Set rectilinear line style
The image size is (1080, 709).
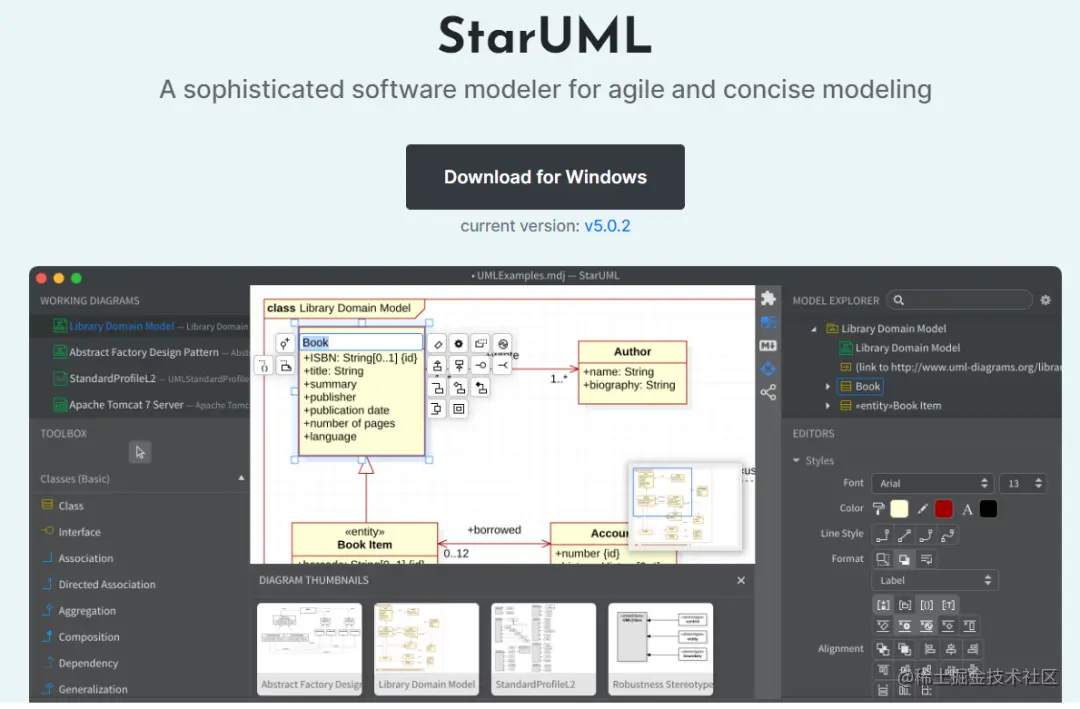click(x=882, y=535)
